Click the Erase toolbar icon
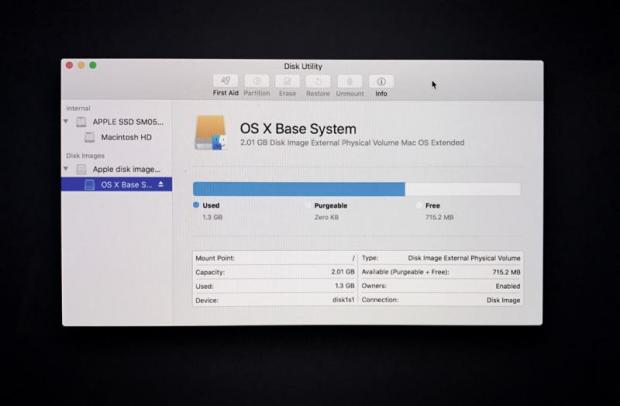The image size is (620, 406). tap(287, 82)
